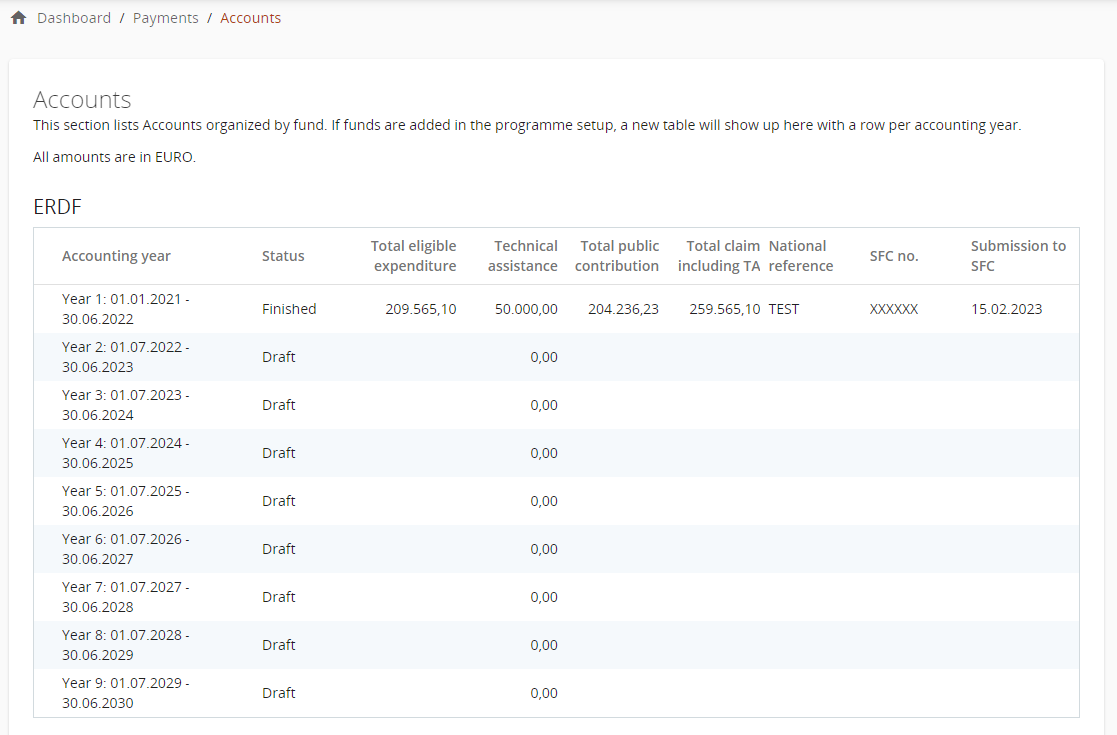Open Year 1 accounting row
The height and width of the screenshot is (735, 1117).
(125, 309)
